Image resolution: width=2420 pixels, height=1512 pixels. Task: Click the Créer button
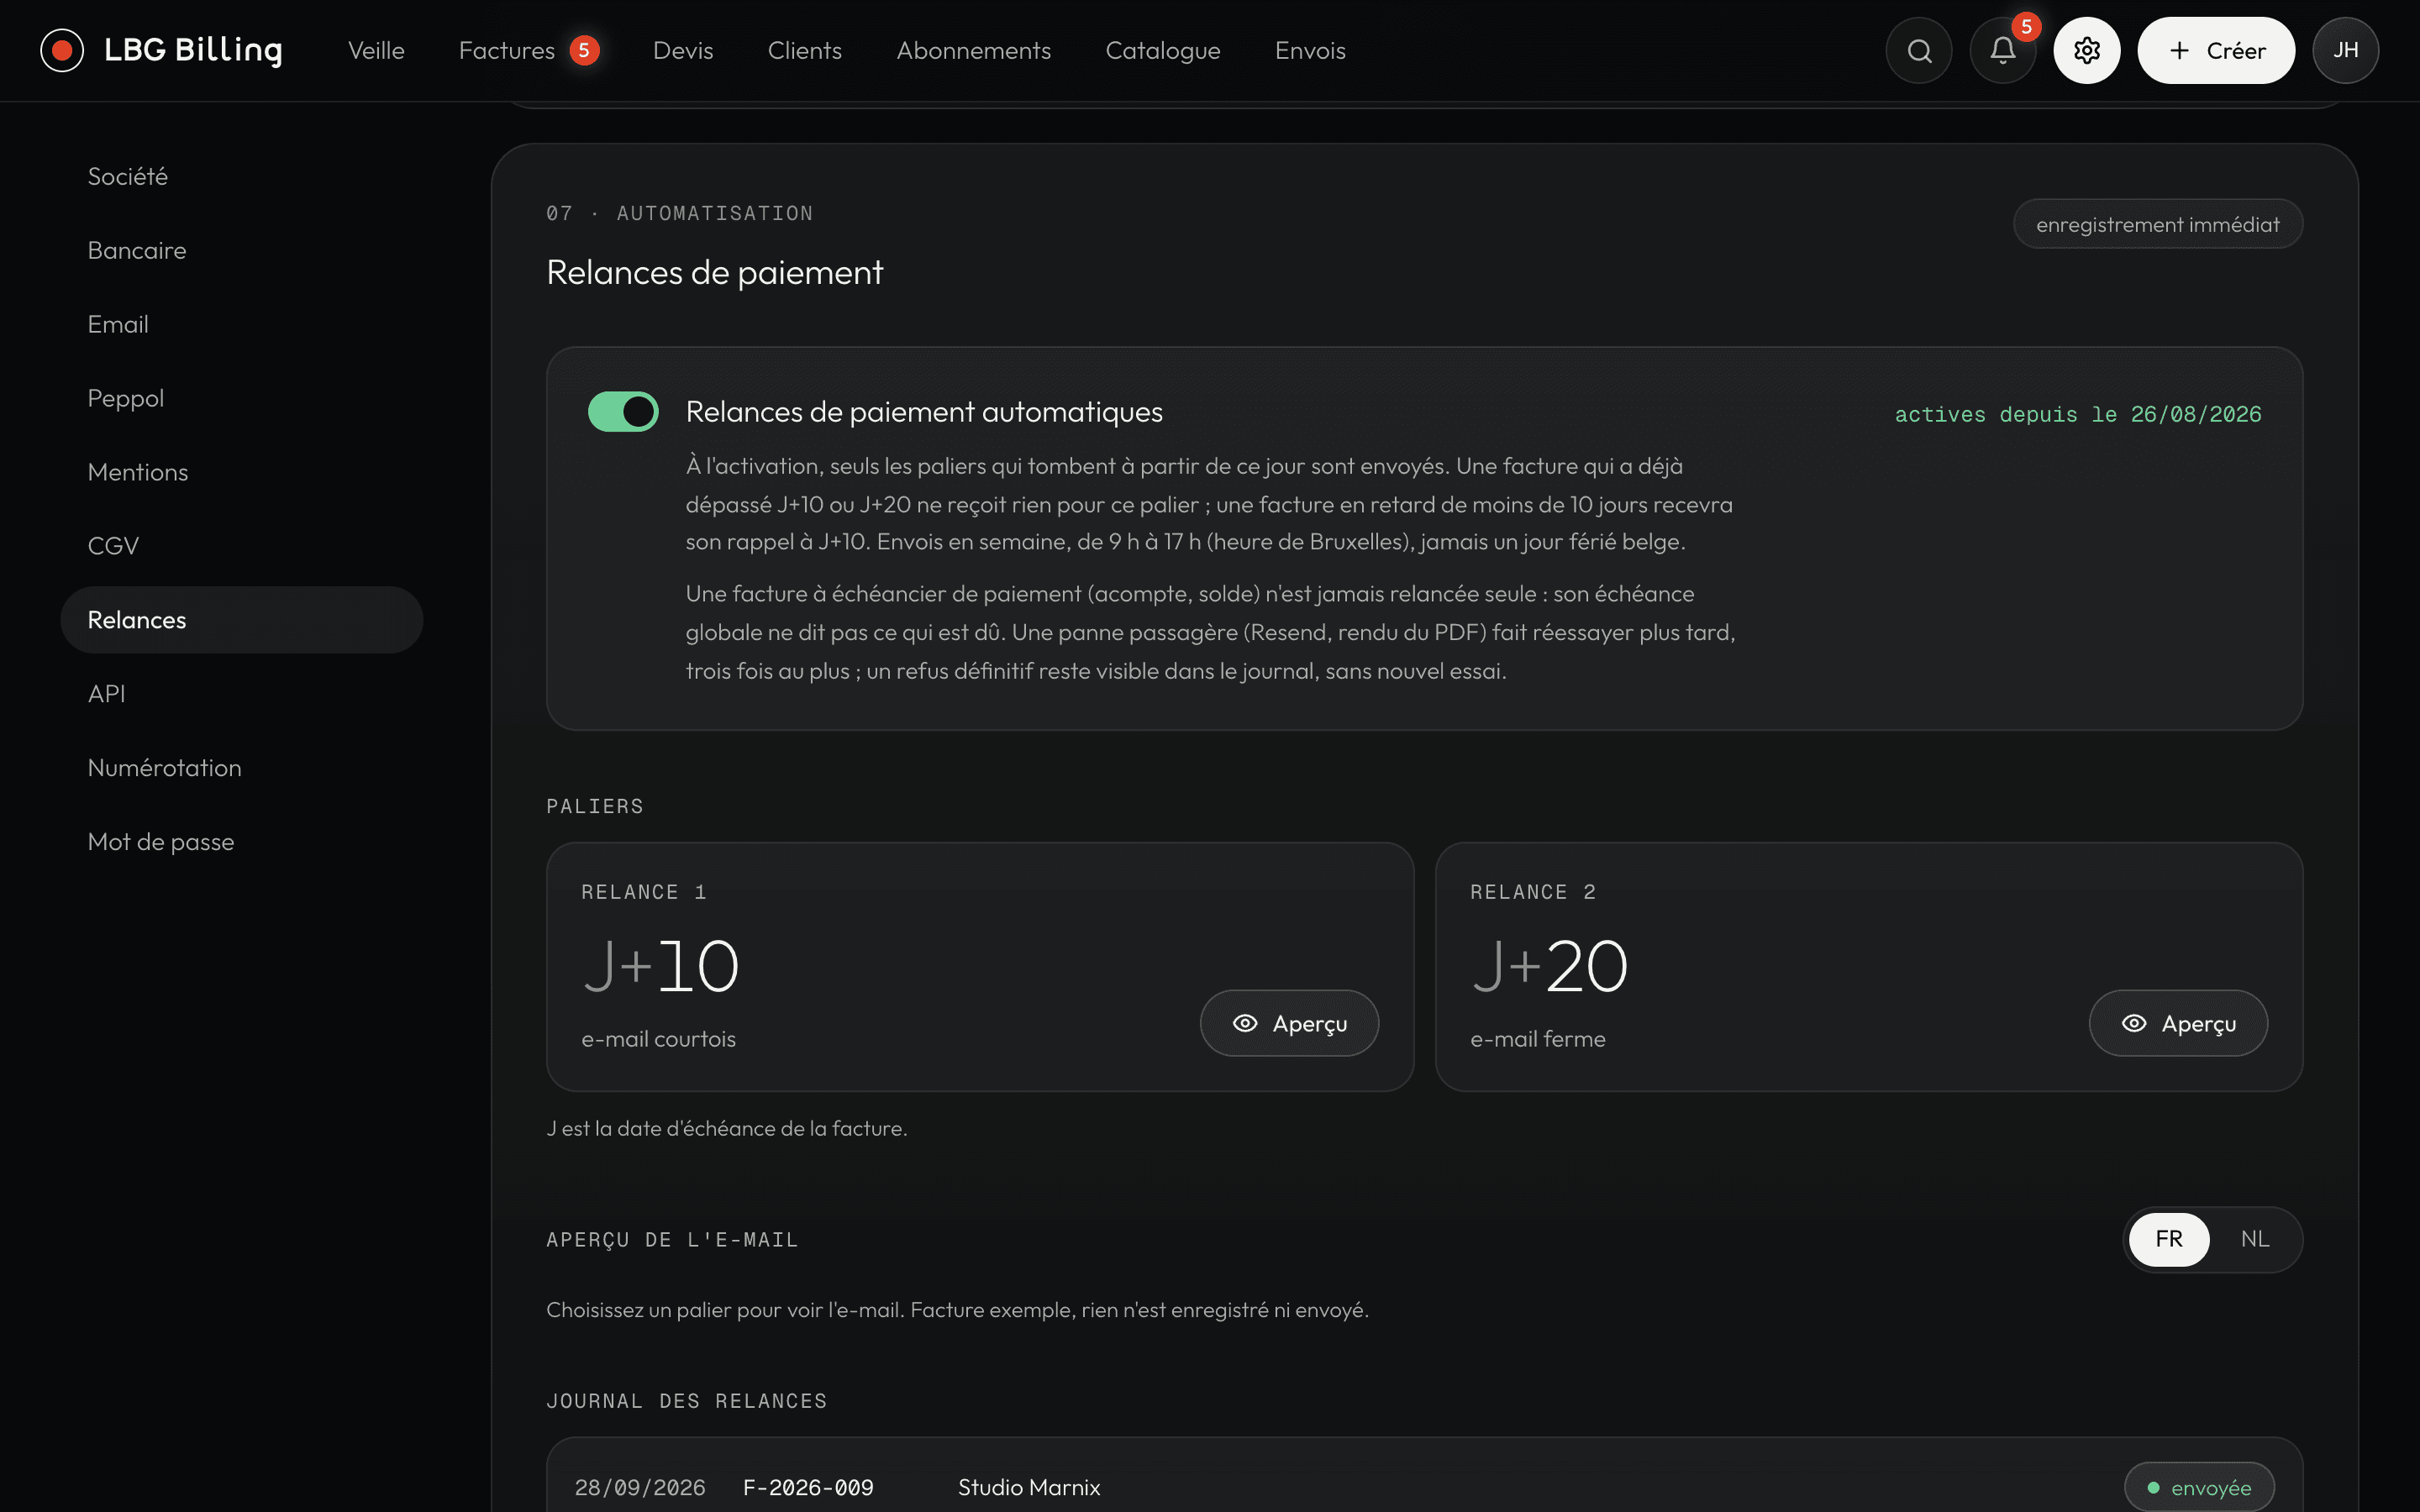point(2216,50)
